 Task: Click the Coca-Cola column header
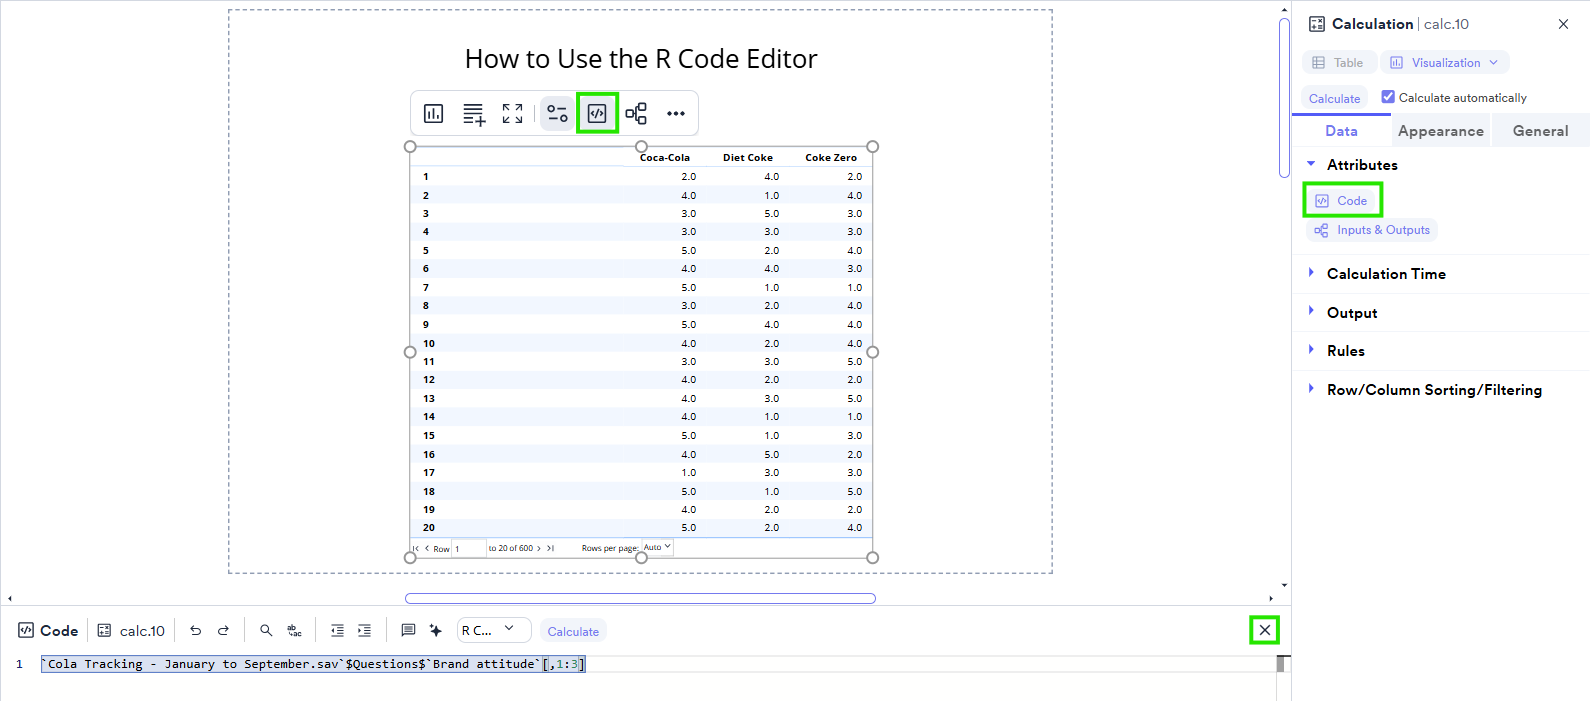pos(665,157)
